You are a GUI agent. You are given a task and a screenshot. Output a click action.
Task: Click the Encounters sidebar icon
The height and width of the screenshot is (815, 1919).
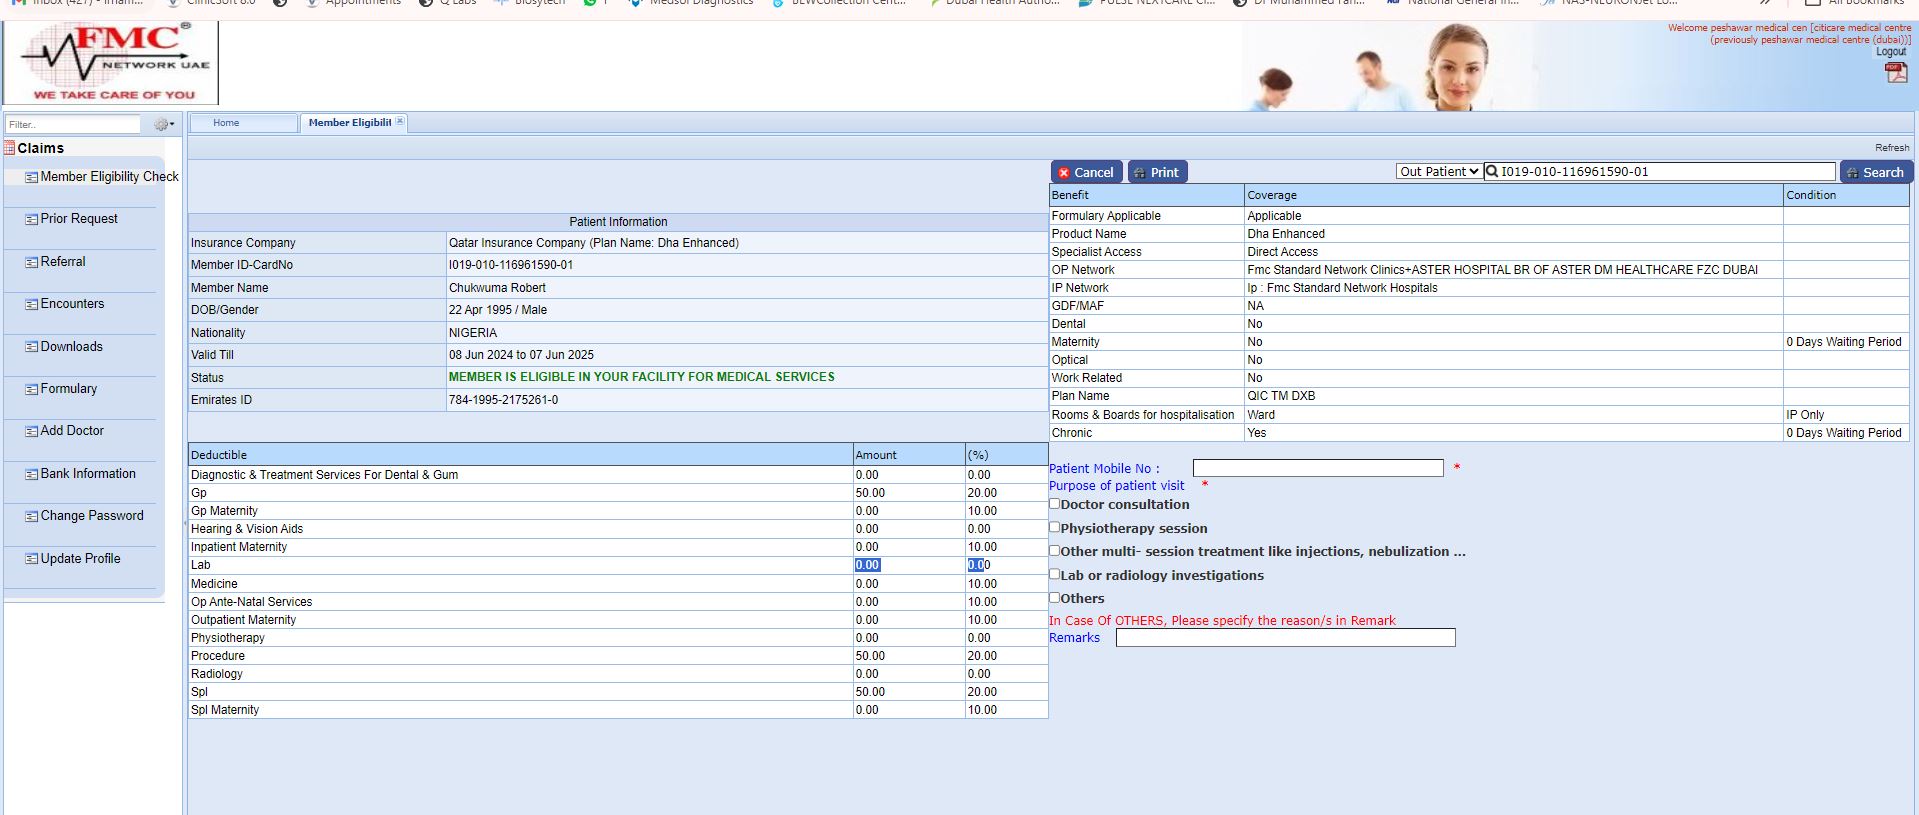31,304
